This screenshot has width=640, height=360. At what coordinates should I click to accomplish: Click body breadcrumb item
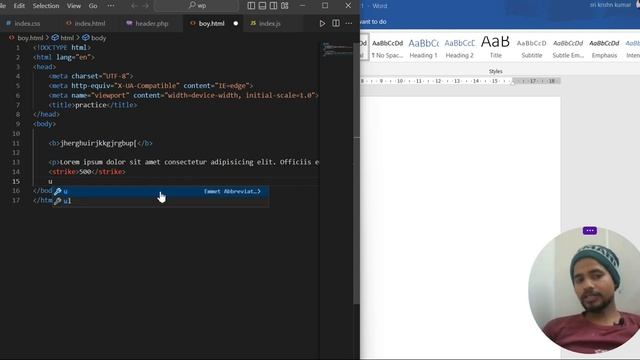[98, 38]
